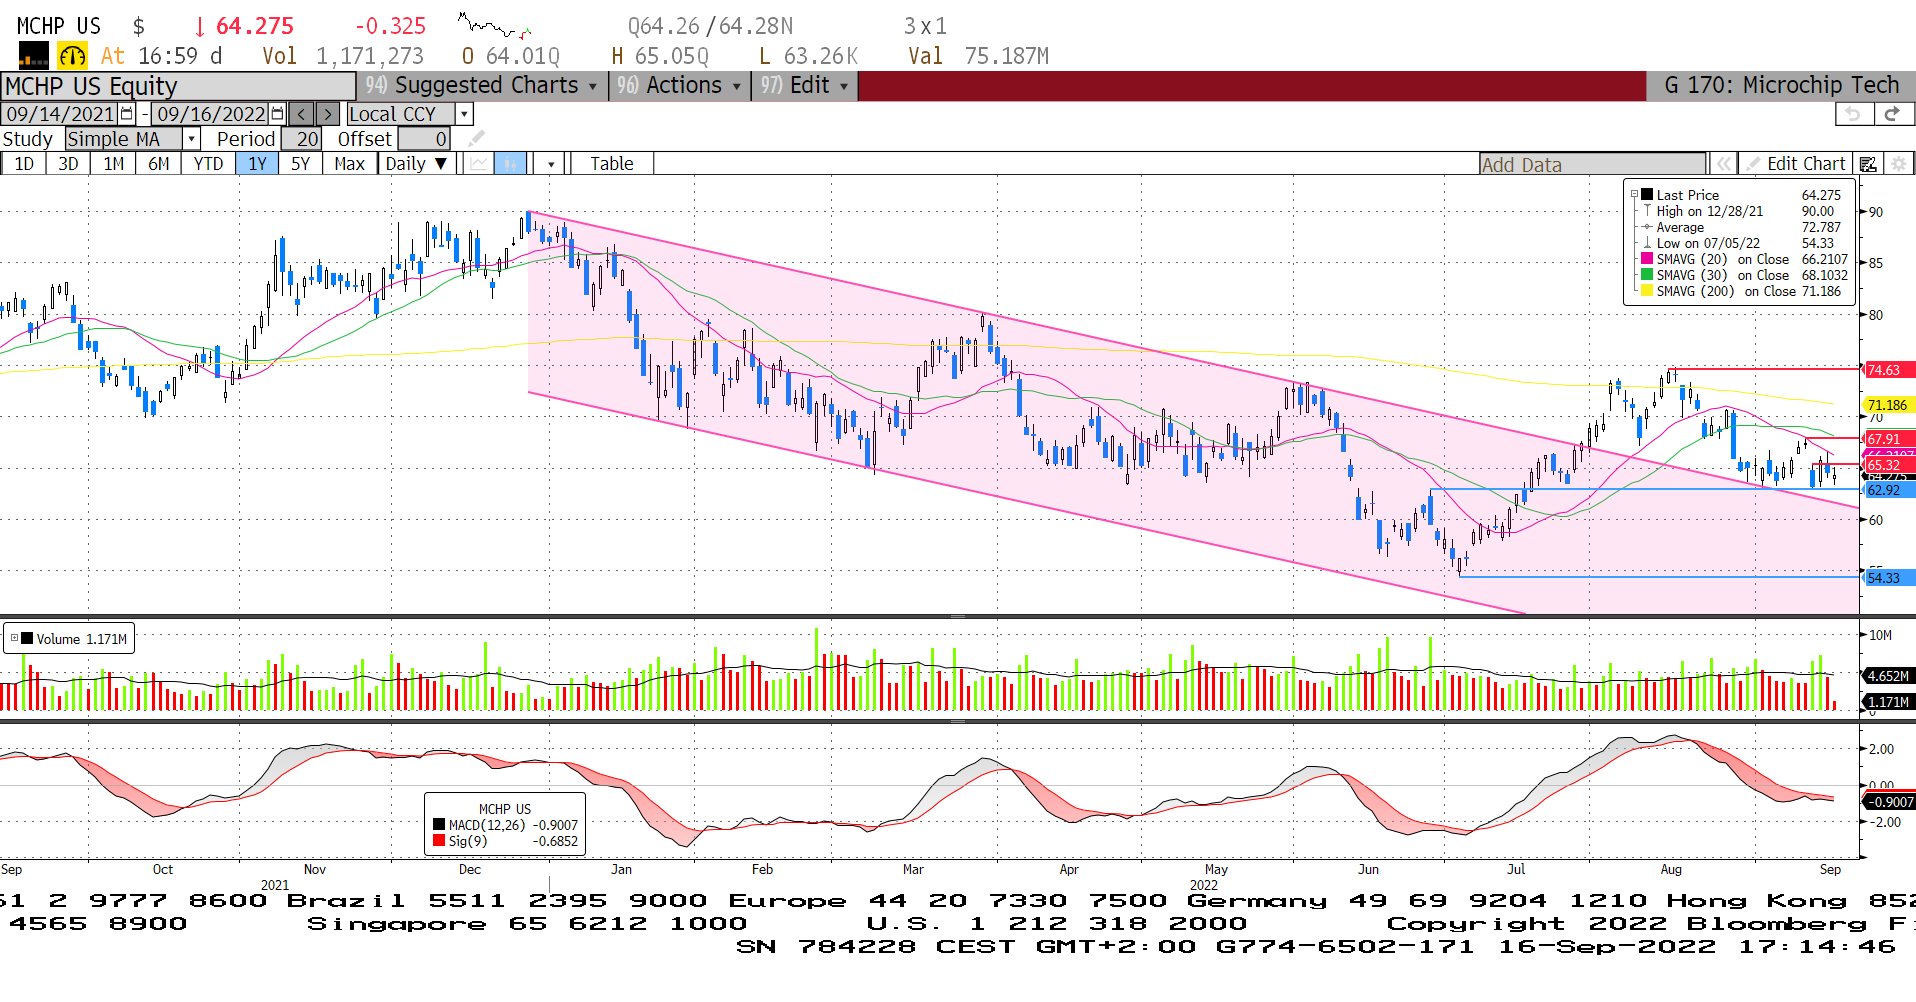This screenshot has height=1002, width=1916.
Task: Select the Max range toggle
Action: [349, 164]
